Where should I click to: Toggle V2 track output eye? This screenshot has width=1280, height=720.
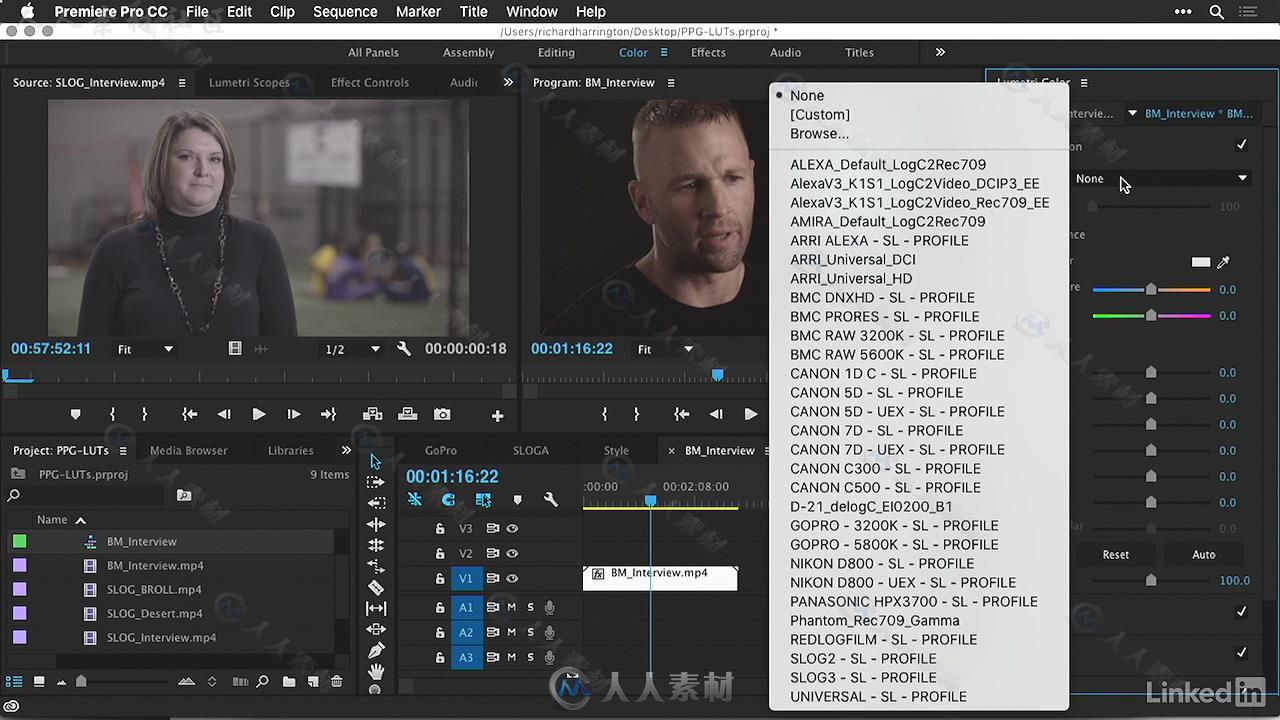[512, 553]
